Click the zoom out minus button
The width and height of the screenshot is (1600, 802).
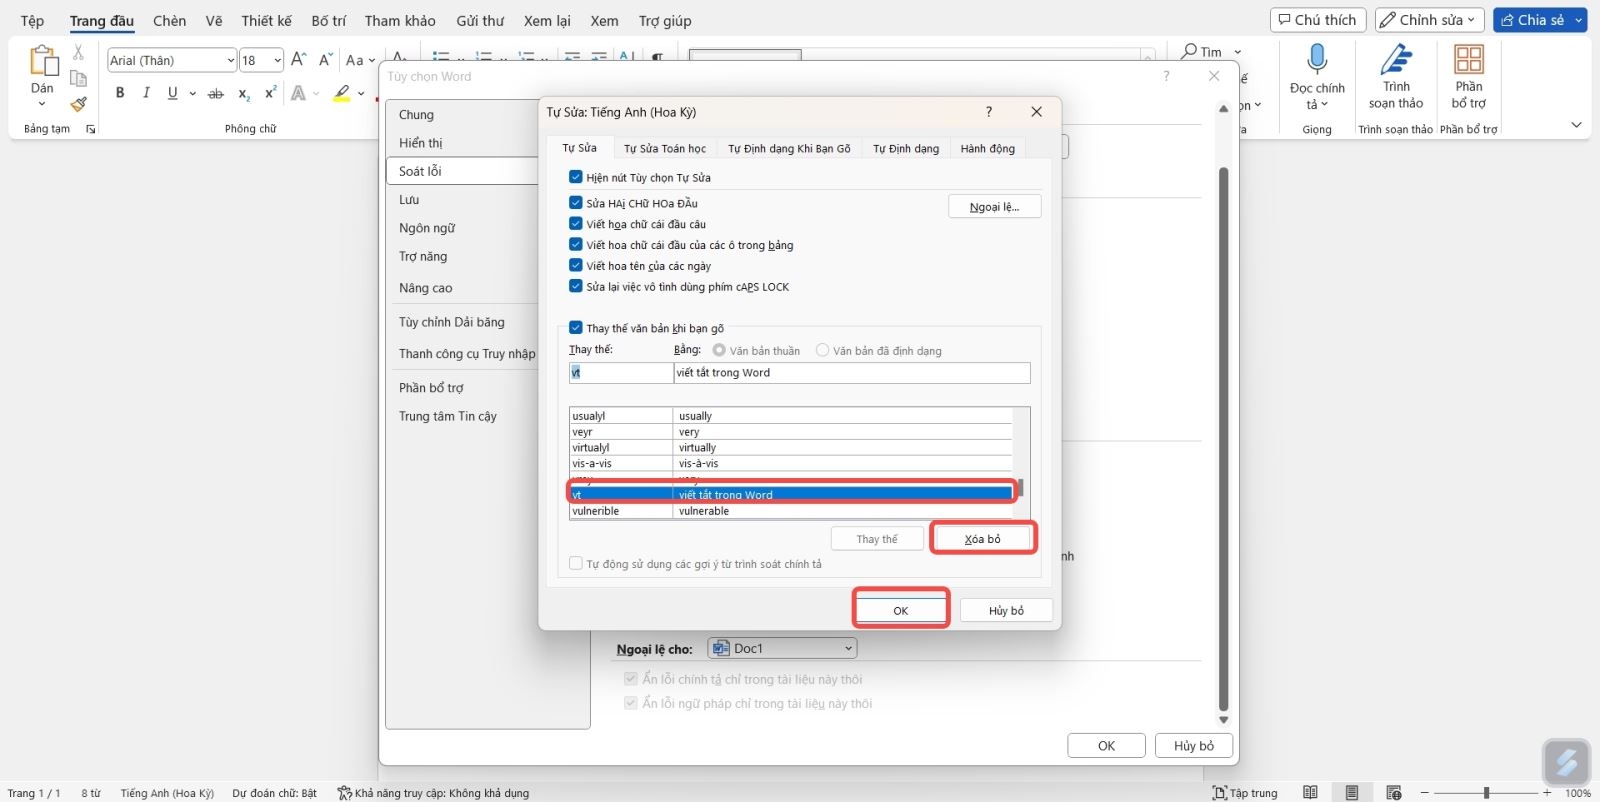tap(1425, 793)
